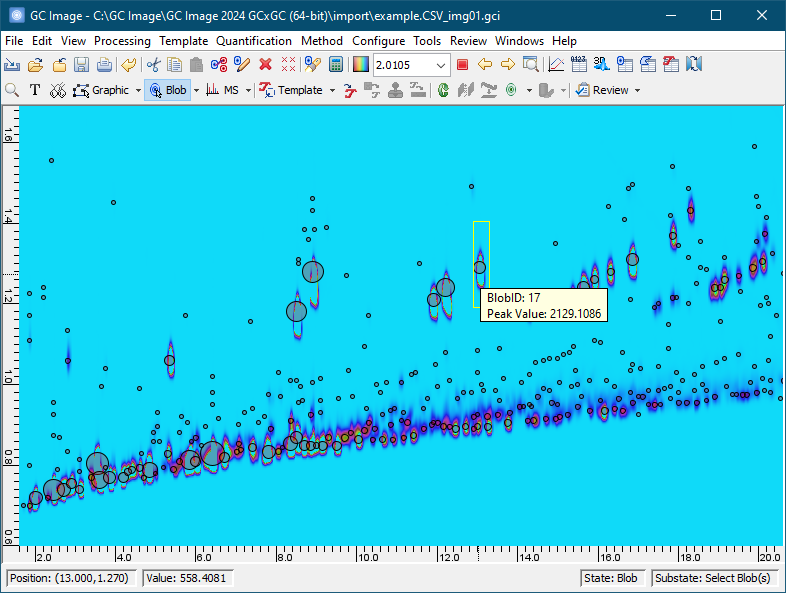Screen dimensions: 786x593
Task: Click the Save disk icon
Action: pos(81,65)
